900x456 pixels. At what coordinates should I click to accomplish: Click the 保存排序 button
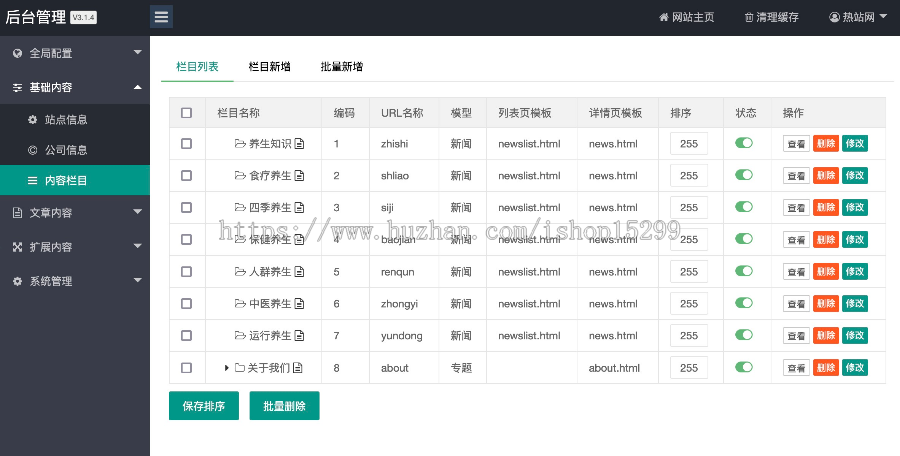point(204,405)
